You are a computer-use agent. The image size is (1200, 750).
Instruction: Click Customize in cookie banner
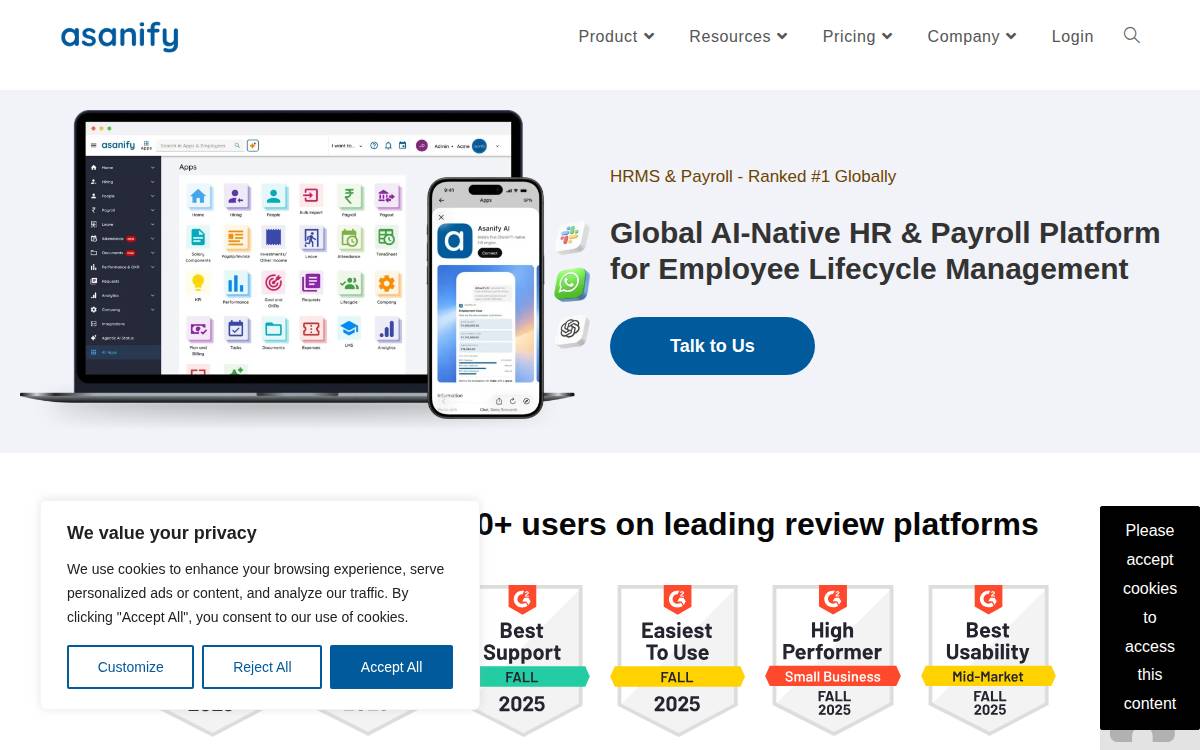click(130, 667)
